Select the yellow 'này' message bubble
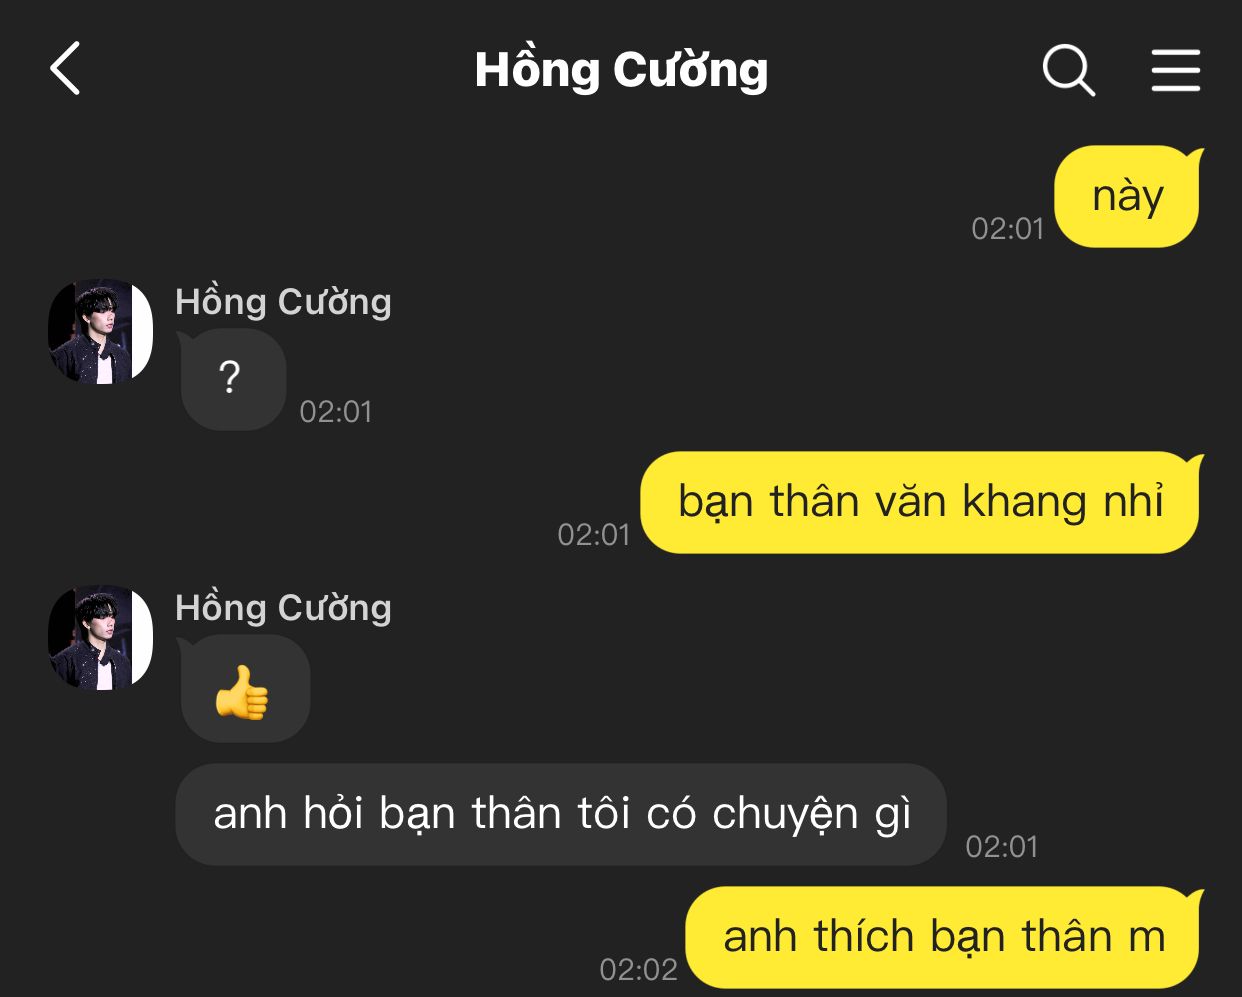 click(1127, 196)
